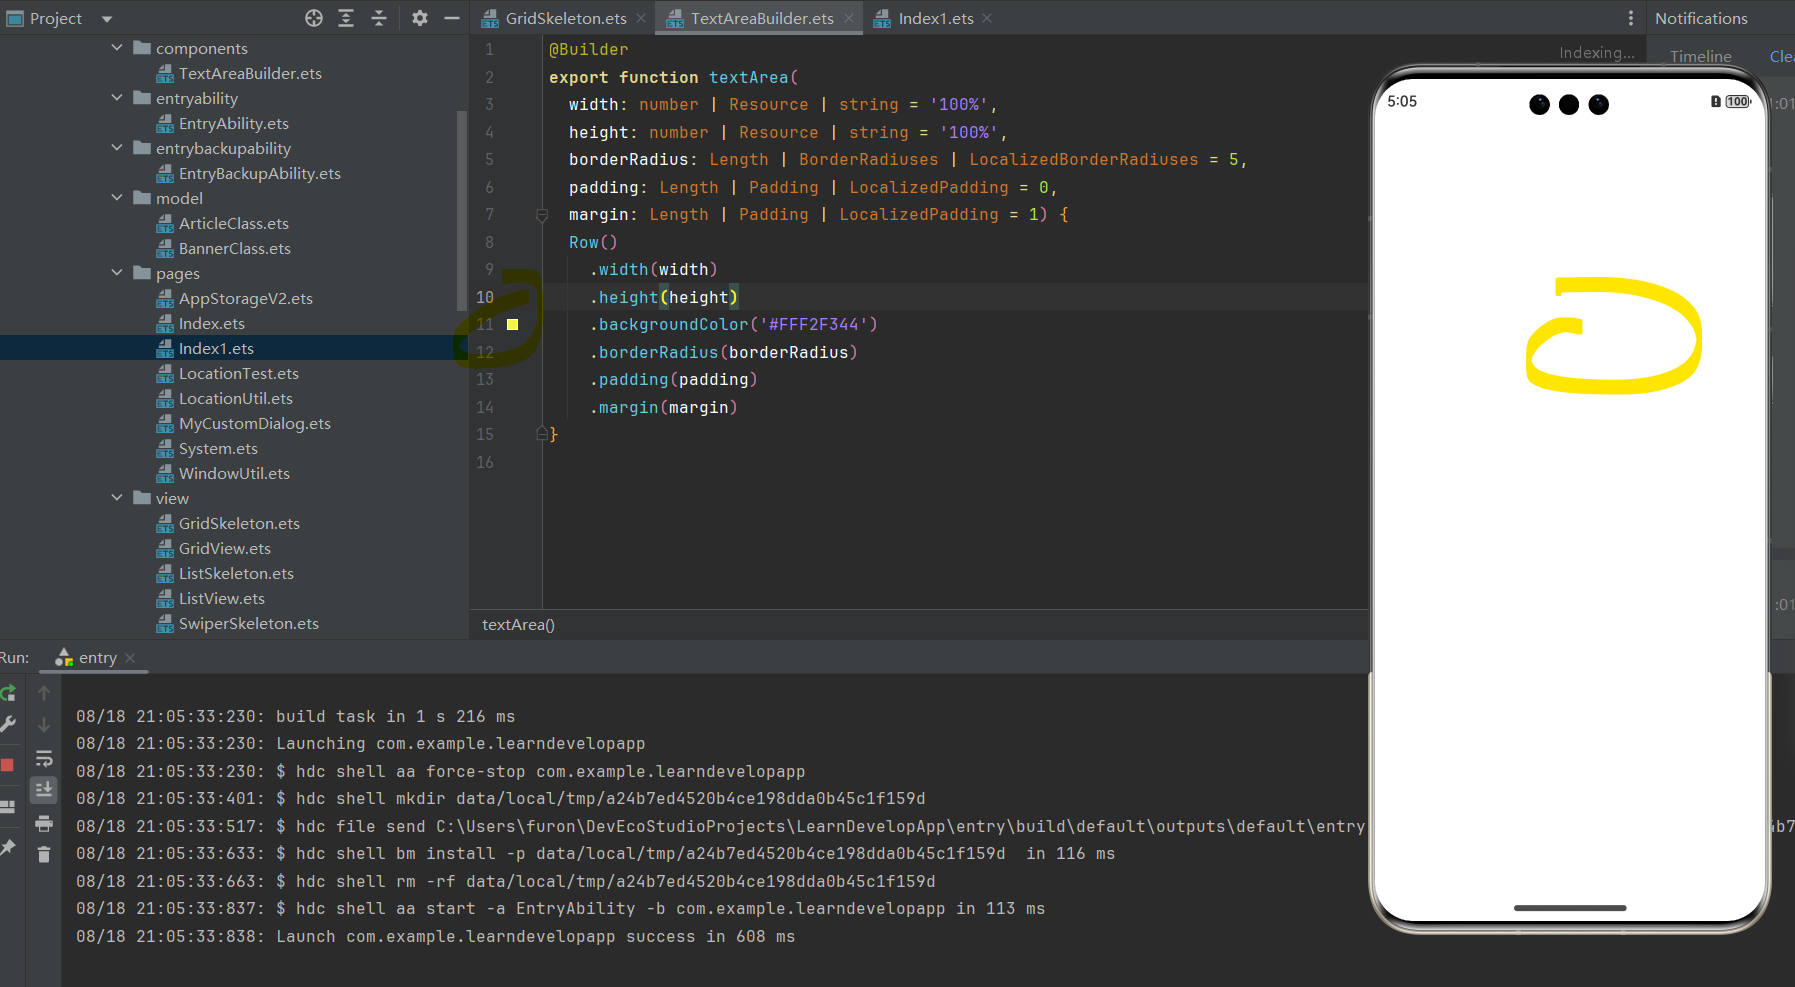
Task: Open SwiperSkeleton.ets in project tree
Action: point(248,623)
